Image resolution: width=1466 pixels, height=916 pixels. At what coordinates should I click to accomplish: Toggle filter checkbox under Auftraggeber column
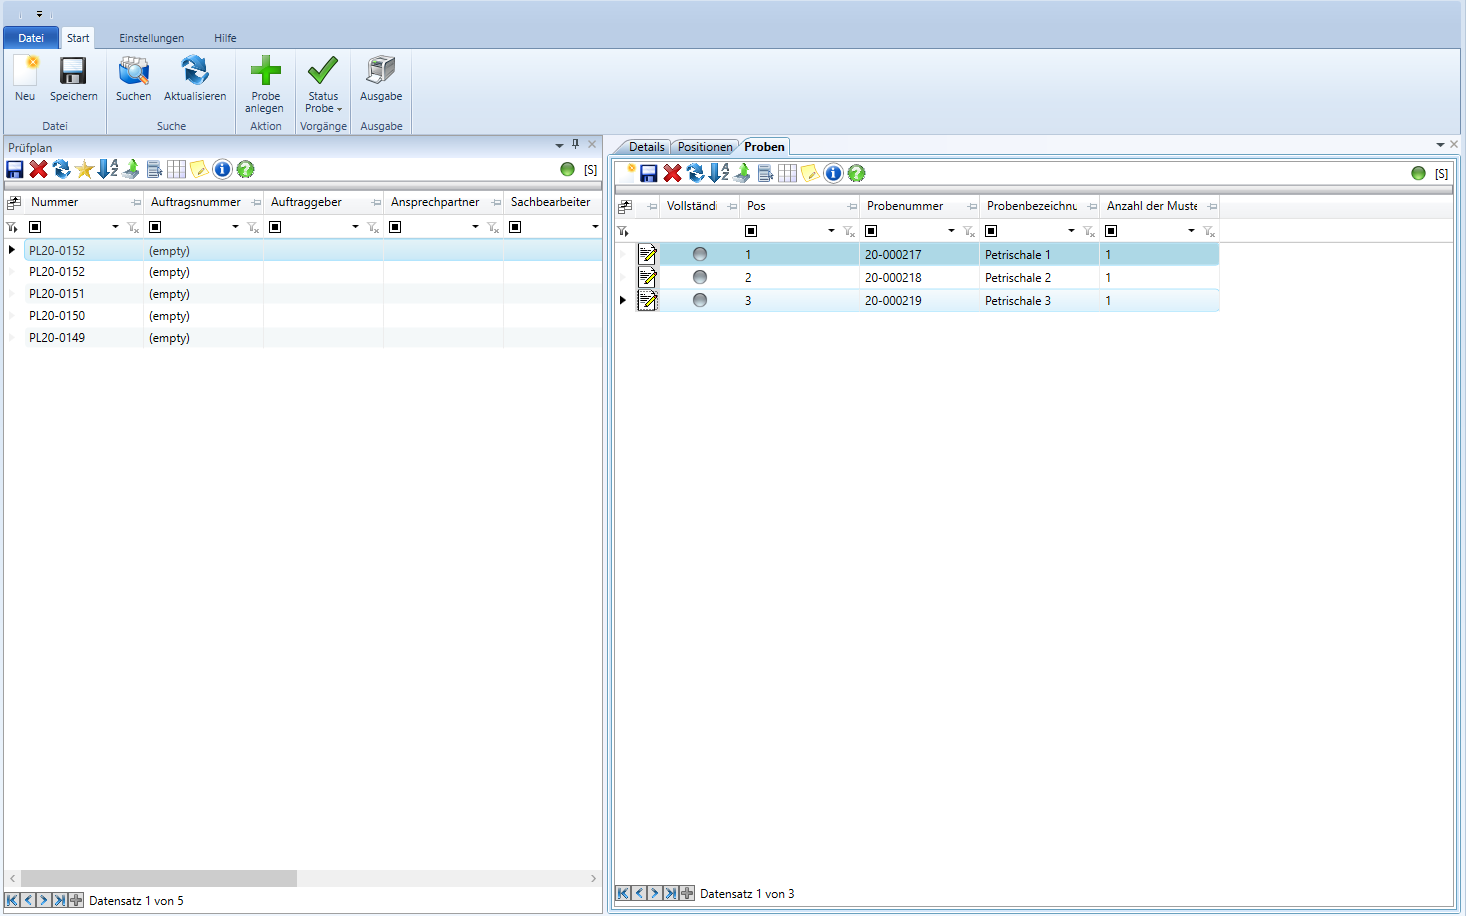click(x=275, y=227)
